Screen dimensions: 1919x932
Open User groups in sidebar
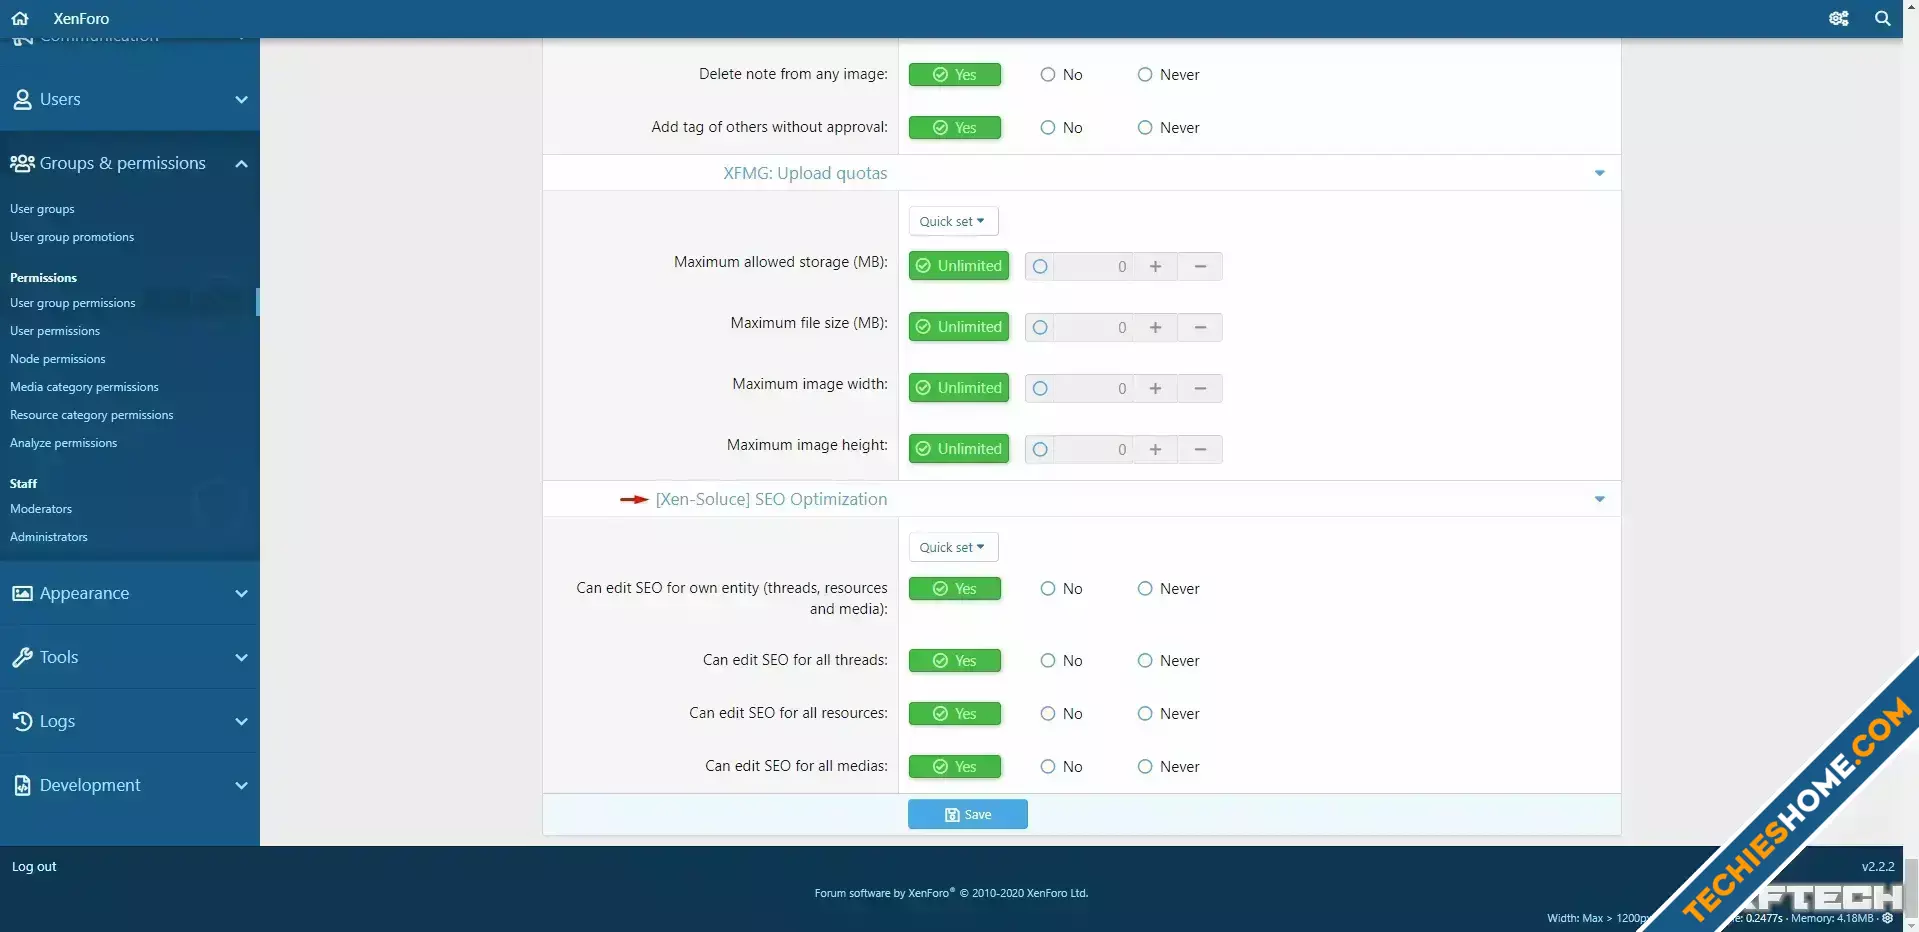42,209
